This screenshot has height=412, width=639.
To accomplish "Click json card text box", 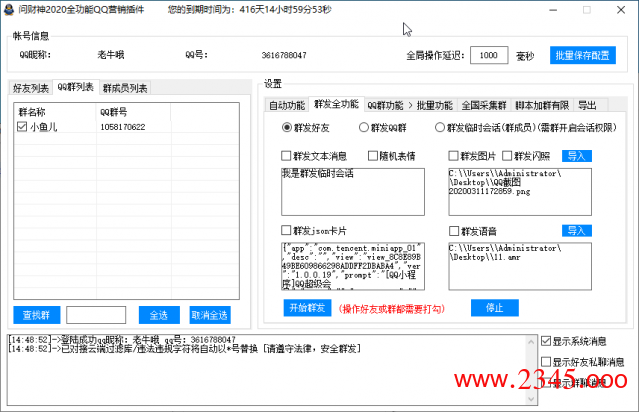I will [353, 267].
